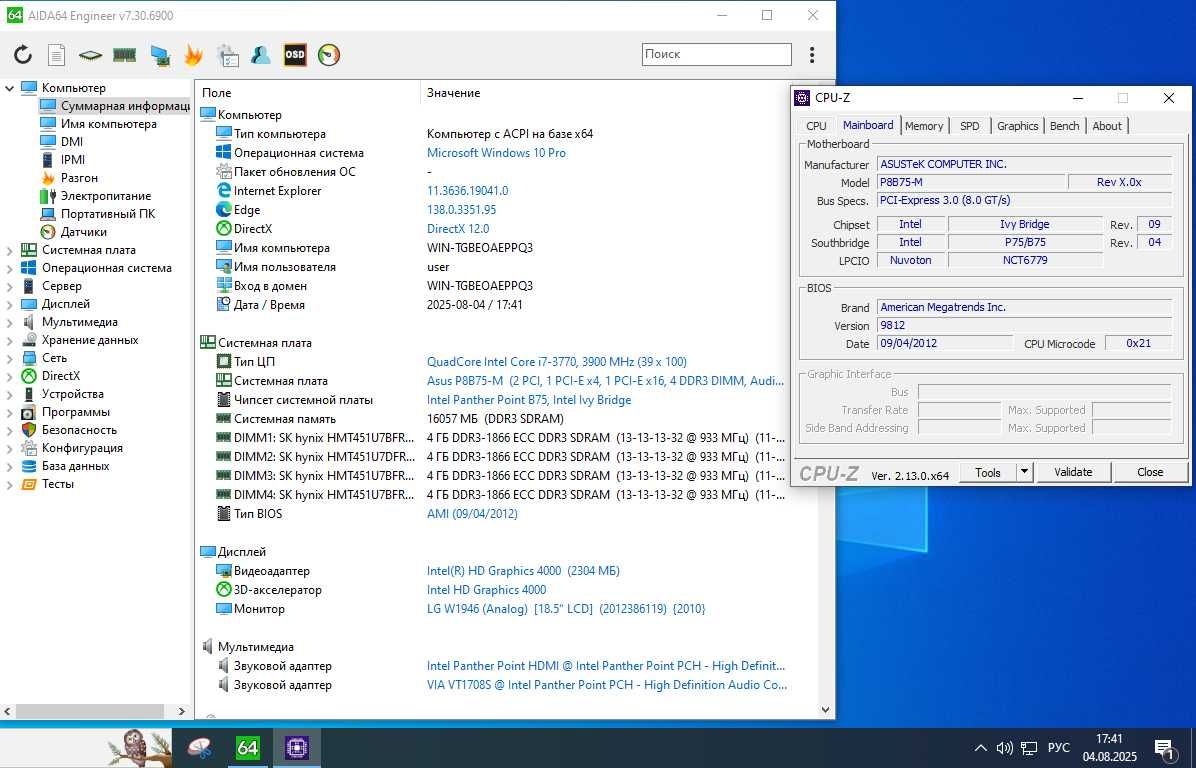
Task: Open Датчики in the sidebar tree
Action: pos(83,232)
